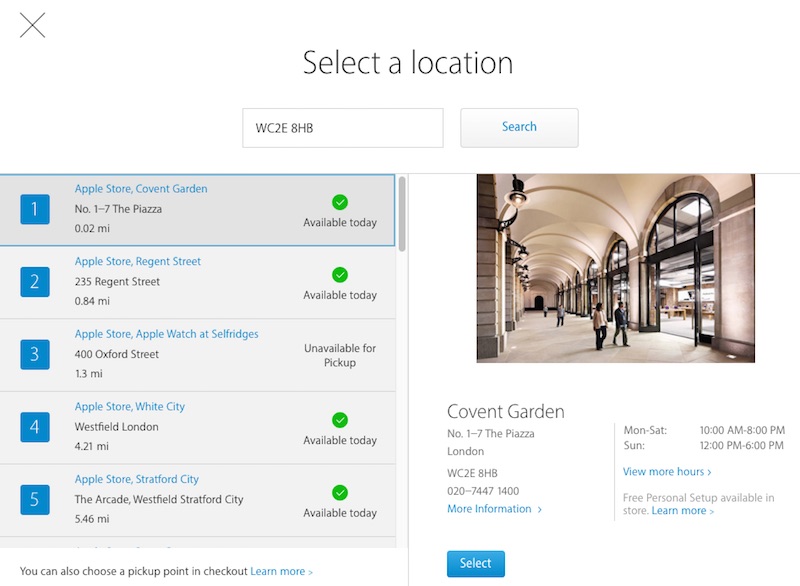Click the Mon-Sat hours 10:00 AM-8:00 PM
Viewport: 800px width, 586px height.
(742, 430)
